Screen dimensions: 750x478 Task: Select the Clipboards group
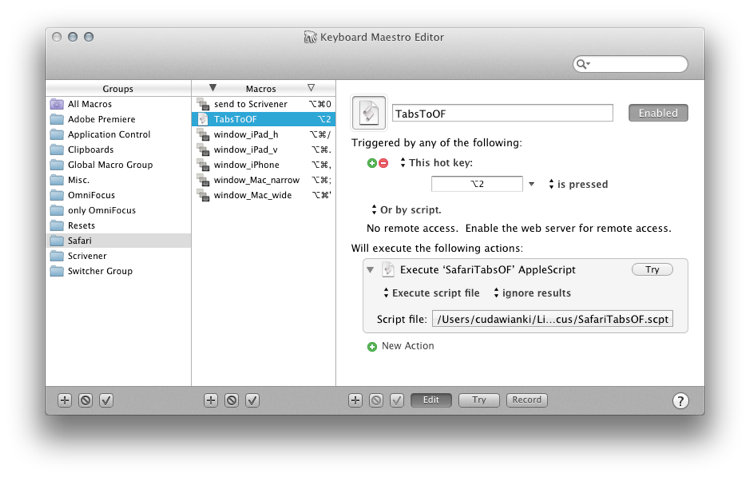[x=119, y=150]
